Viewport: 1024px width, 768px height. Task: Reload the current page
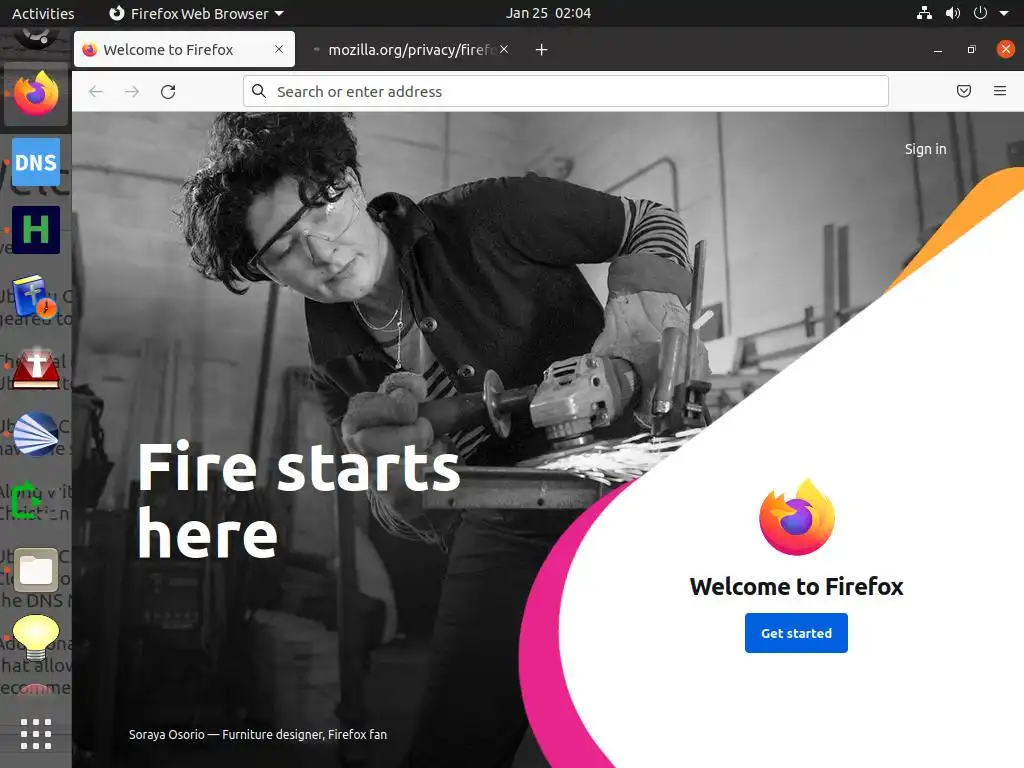coord(168,91)
